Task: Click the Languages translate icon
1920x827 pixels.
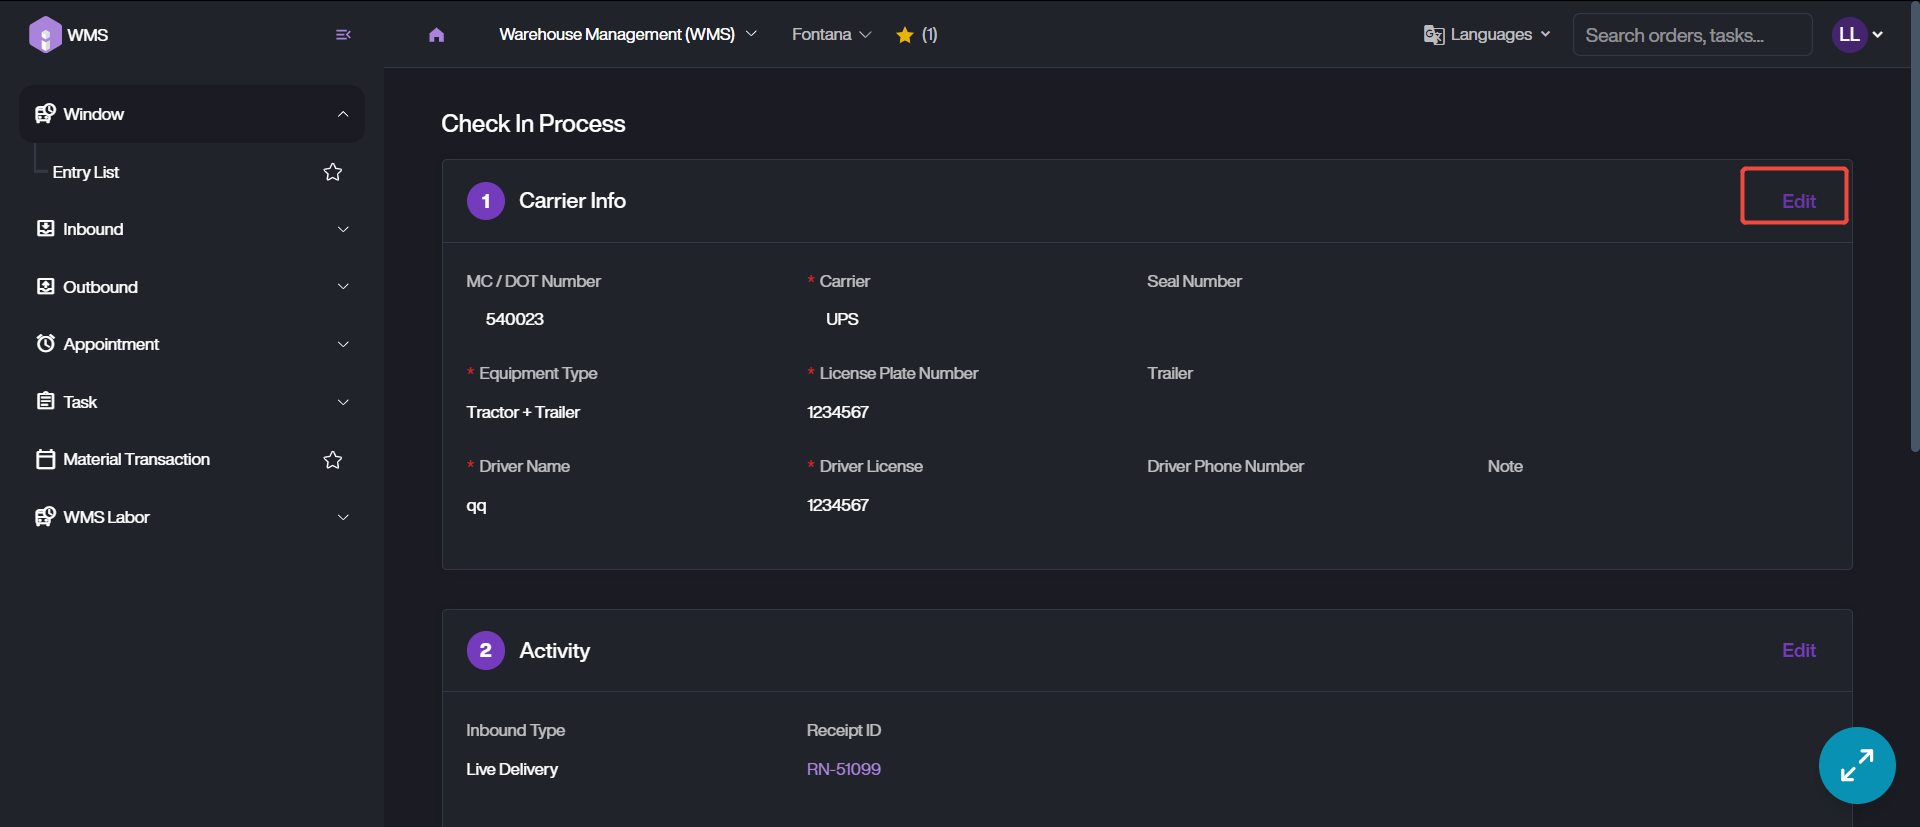Action: (1434, 35)
